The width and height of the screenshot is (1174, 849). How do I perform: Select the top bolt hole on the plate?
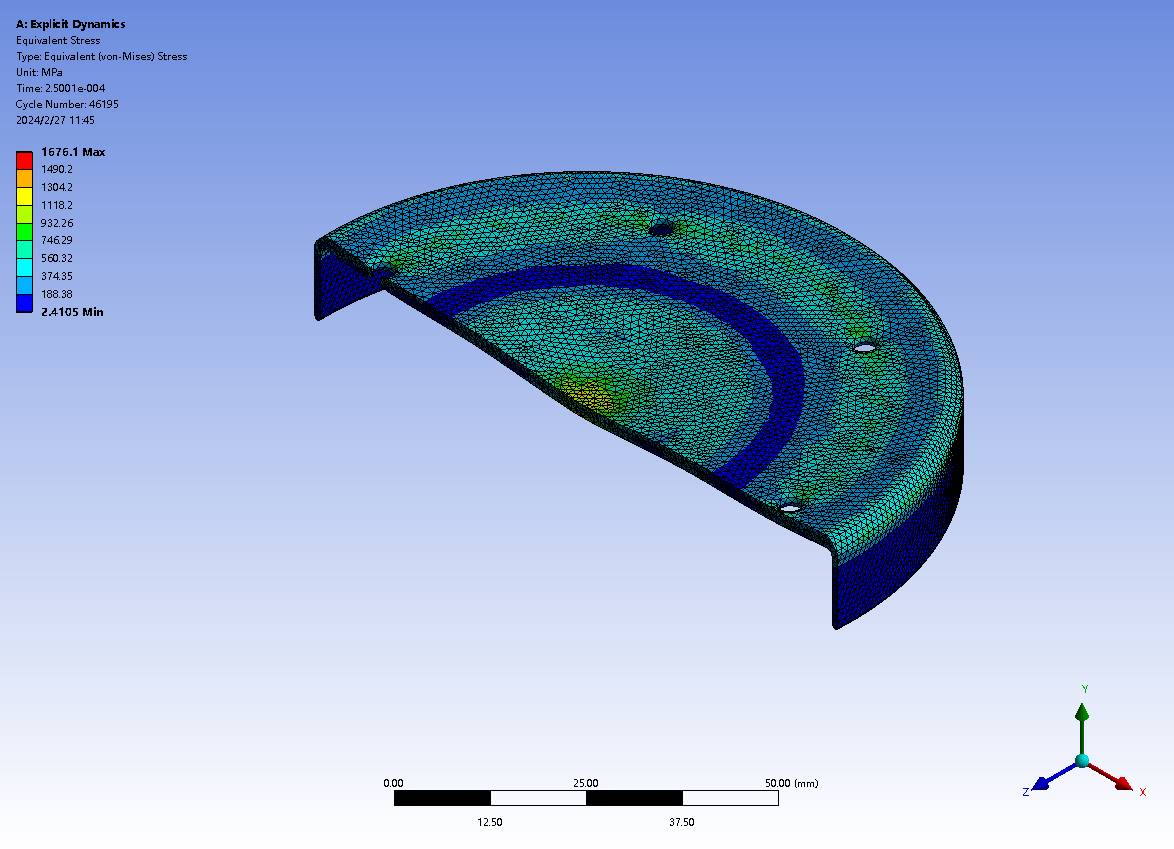tap(661, 229)
